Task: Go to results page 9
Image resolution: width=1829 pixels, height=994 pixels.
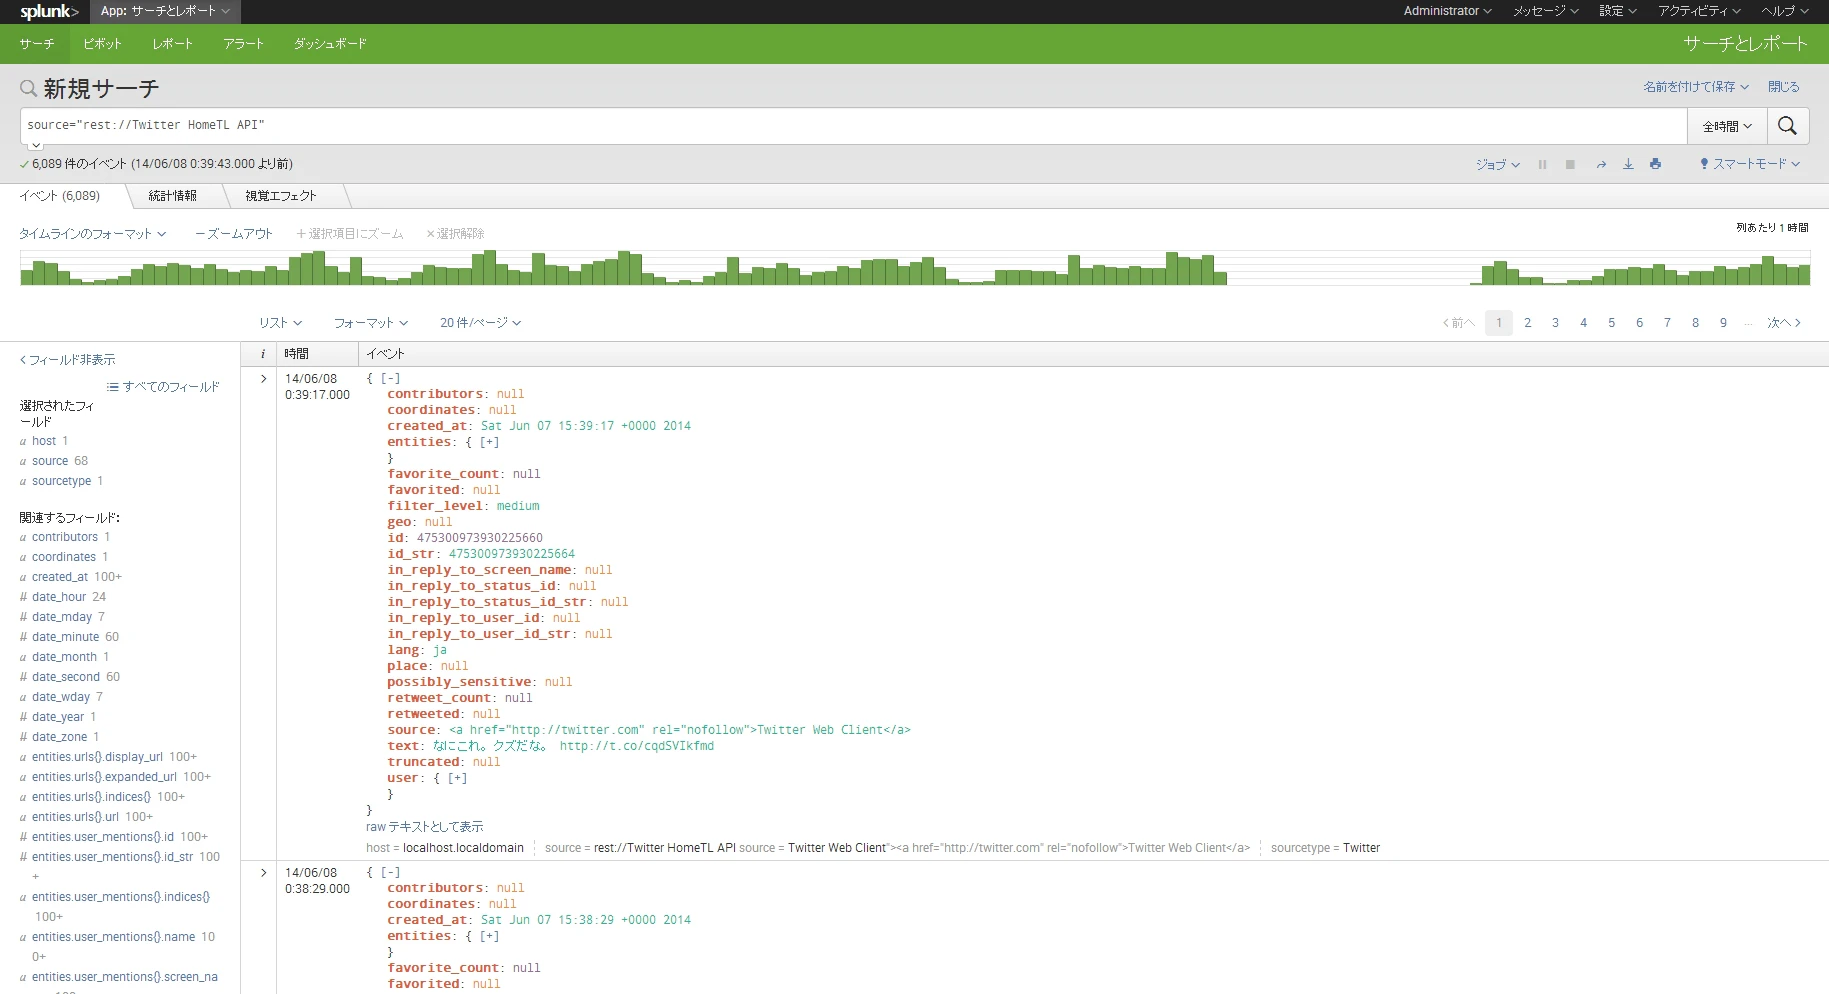Action: (1723, 323)
